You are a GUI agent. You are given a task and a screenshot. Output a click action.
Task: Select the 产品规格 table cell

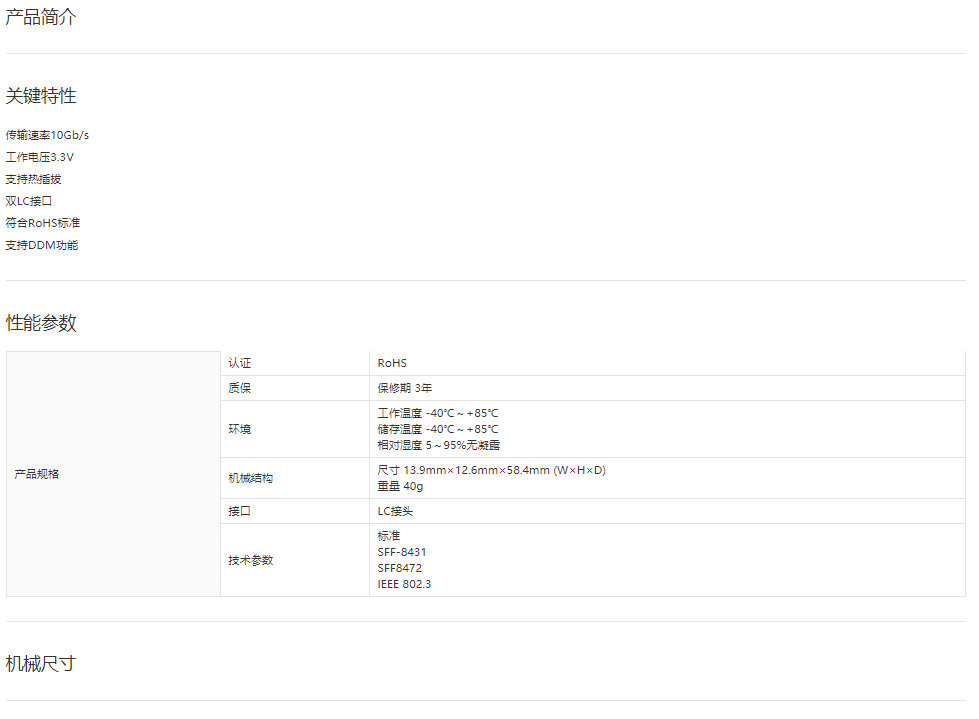[37, 474]
